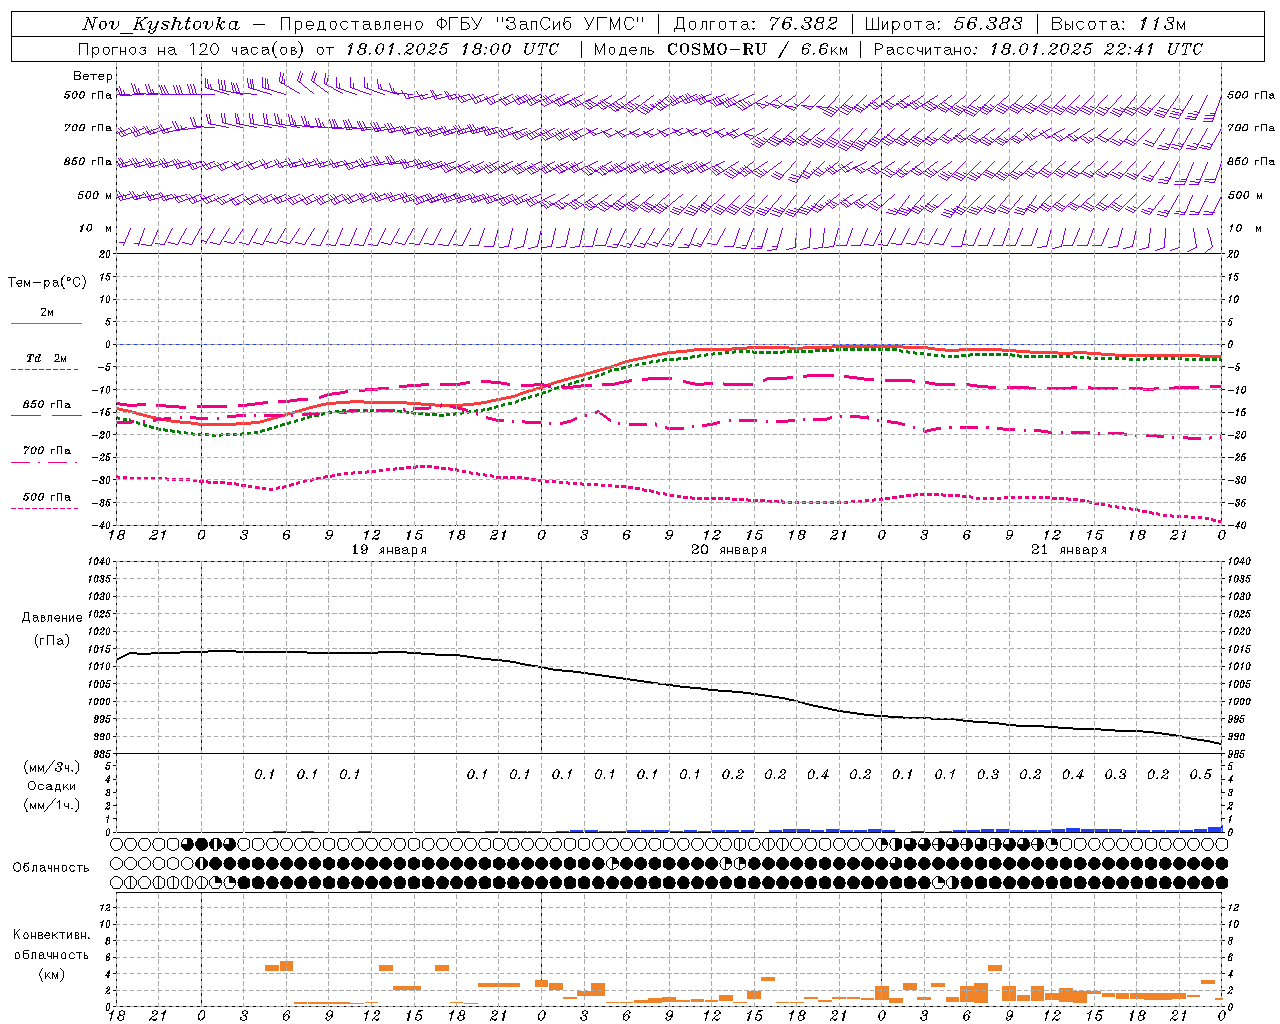The width and height of the screenshot is (1280, 1024).
Task: Click the 'Осадки' precipitation label
Action: tap(52, 786)
